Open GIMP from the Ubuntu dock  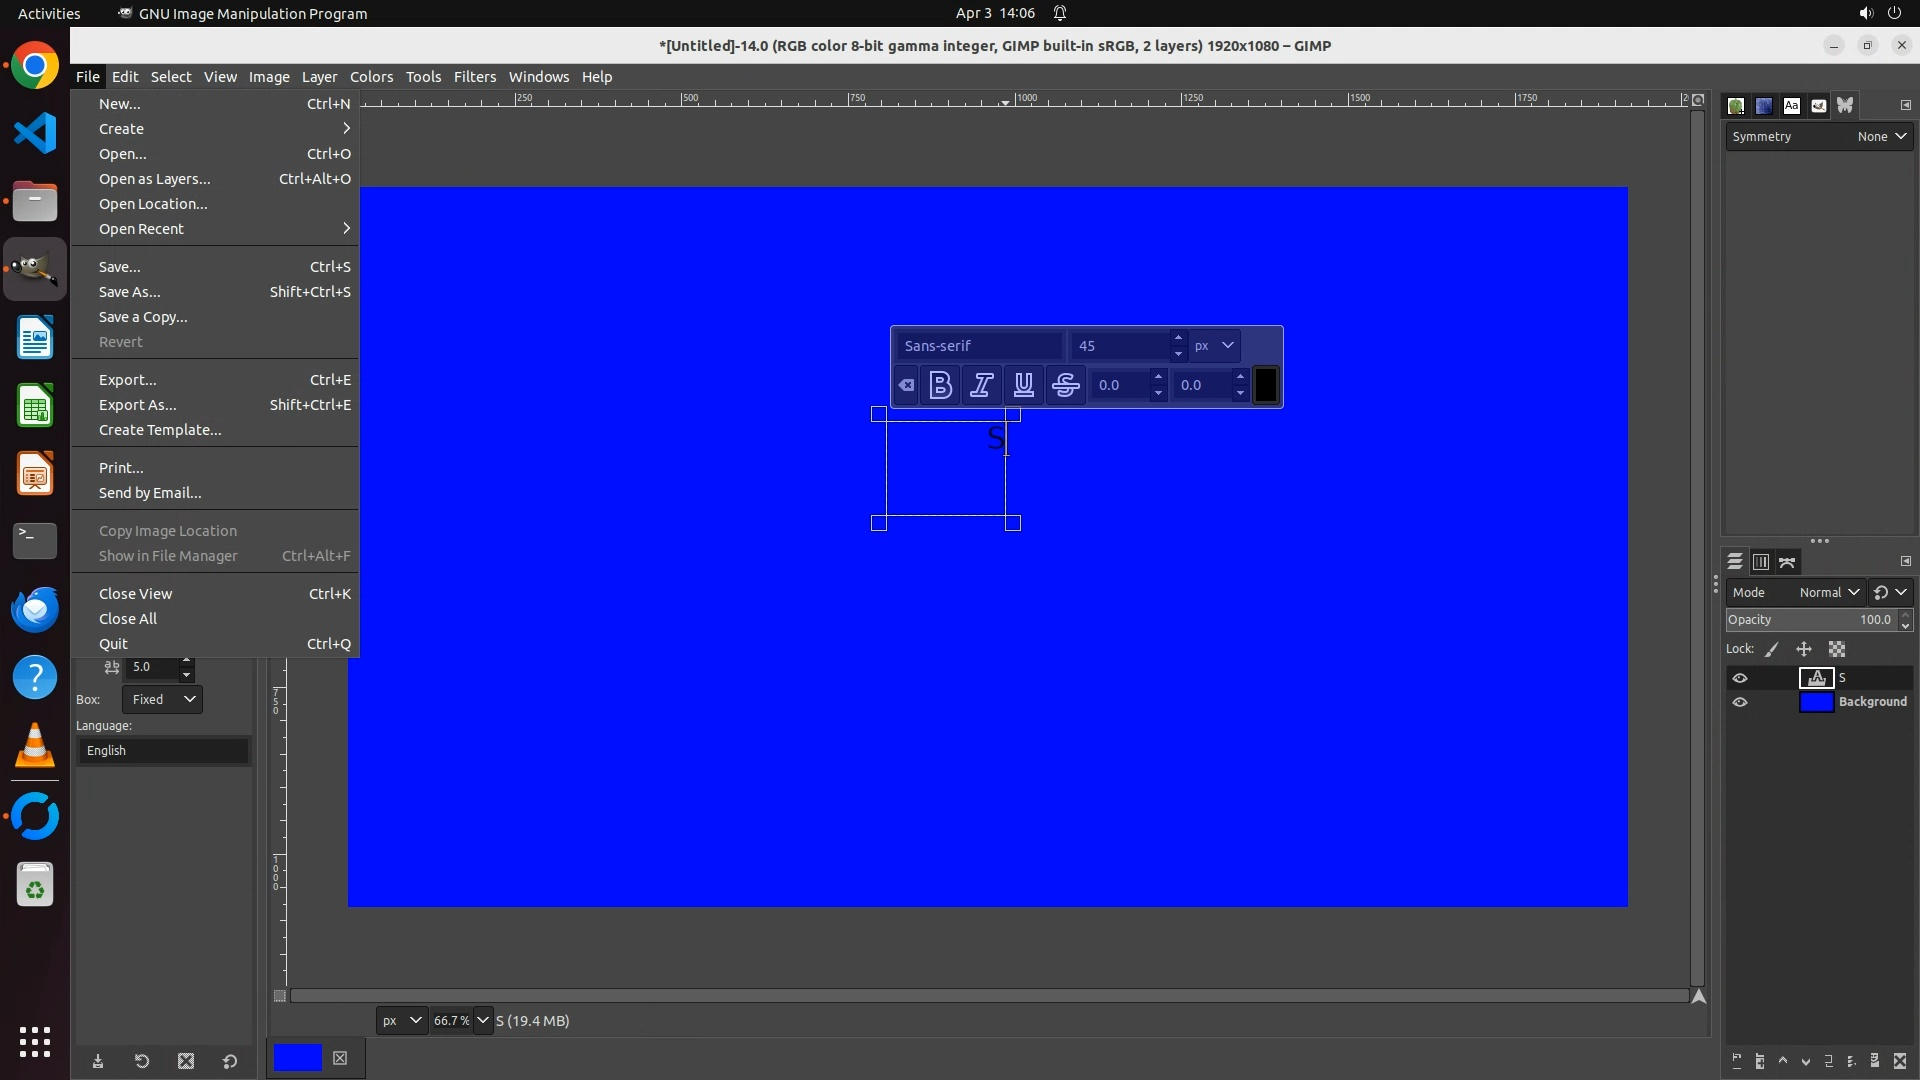[x=35, y=269]
